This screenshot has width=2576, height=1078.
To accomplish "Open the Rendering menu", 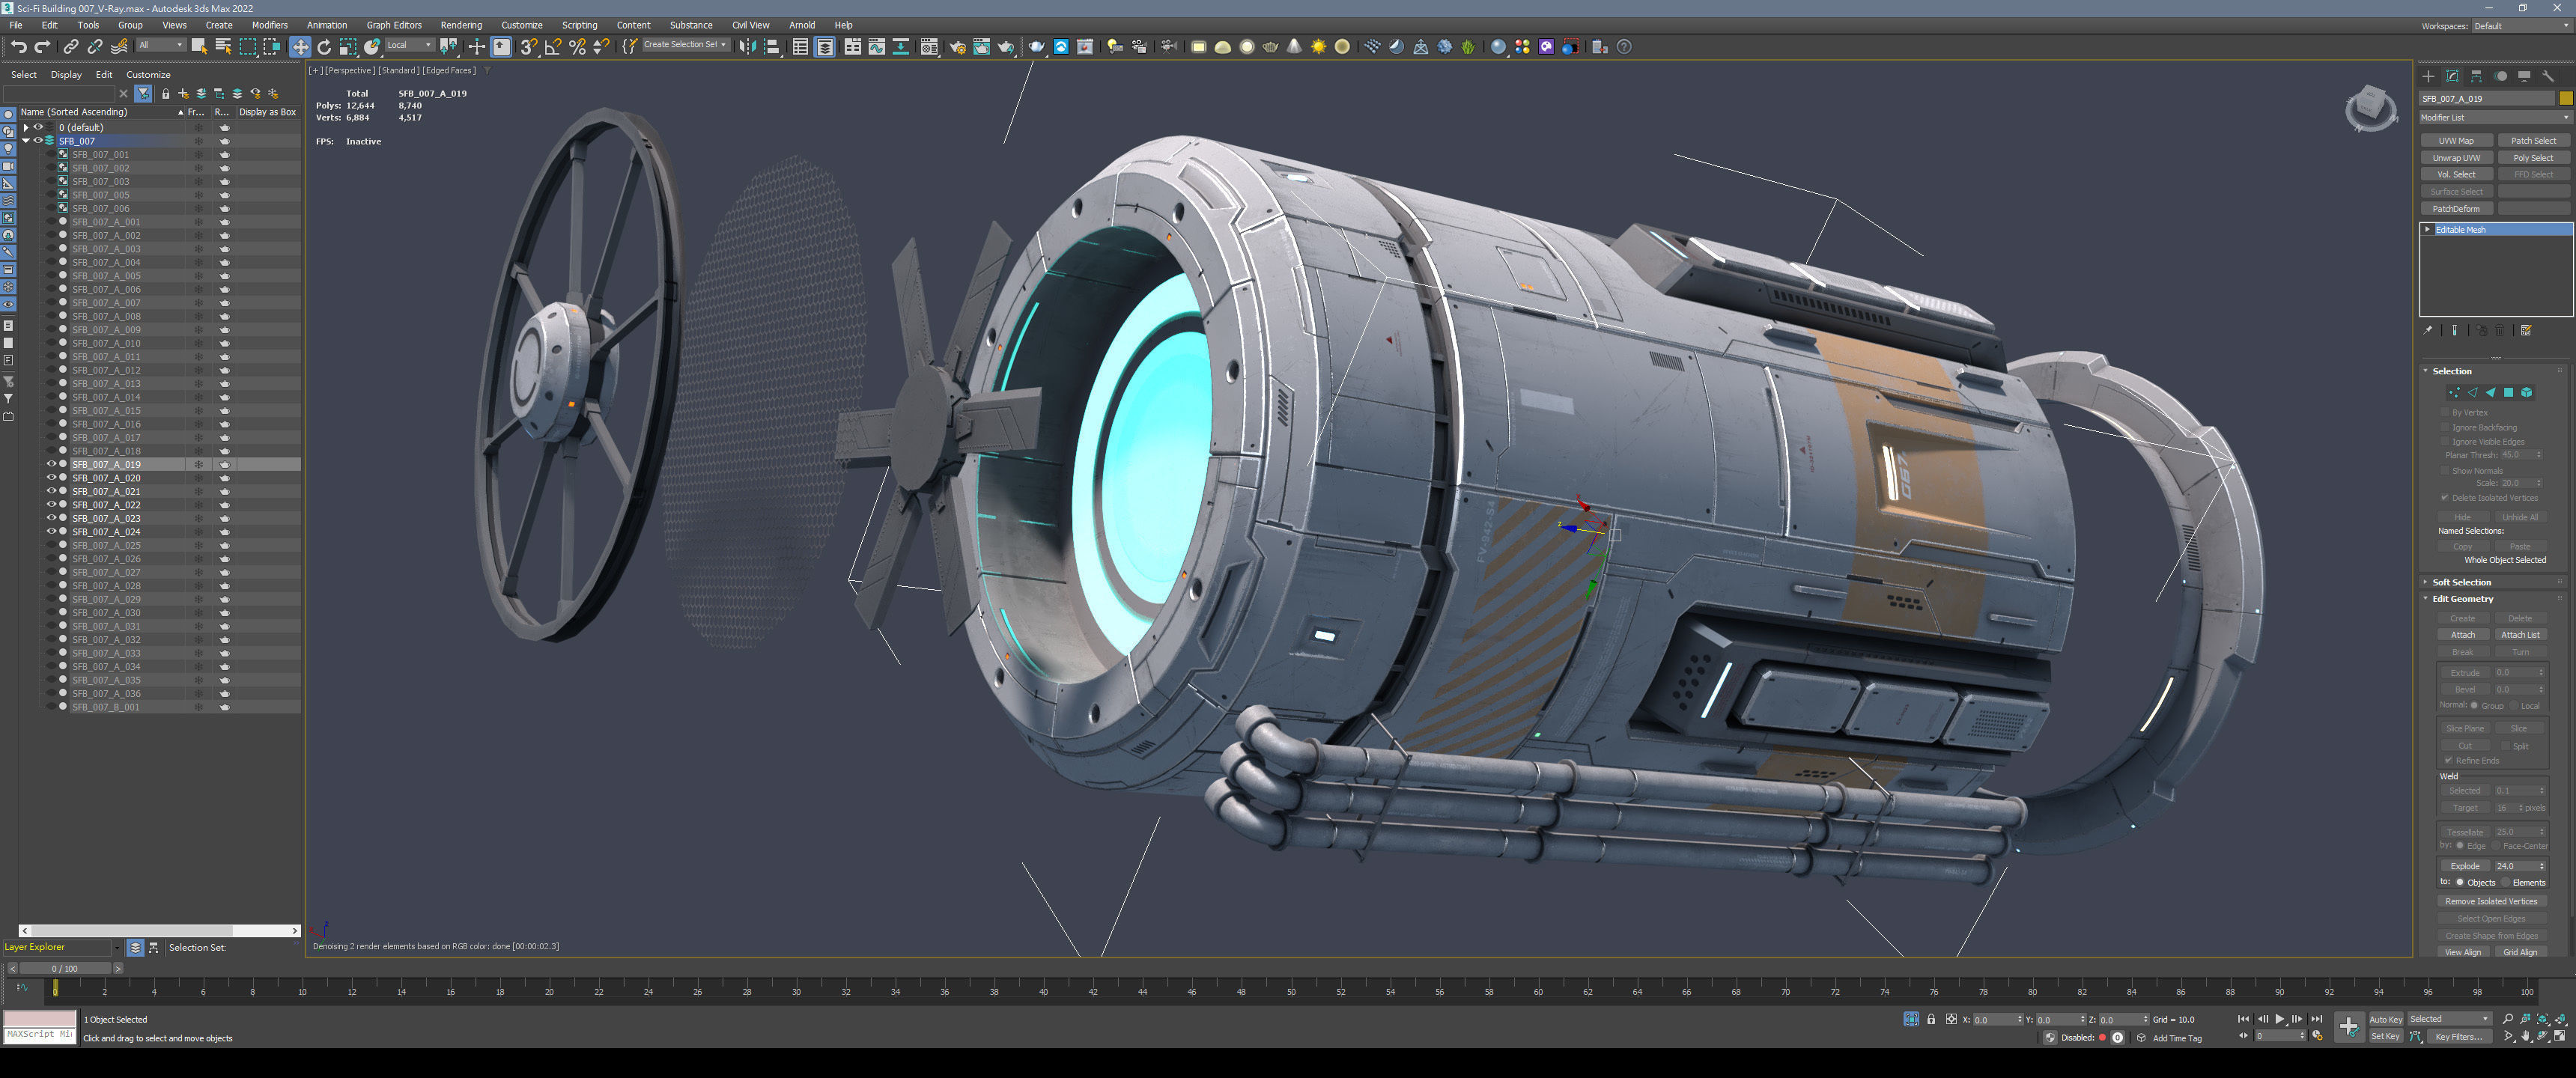I will coord(461,25).
